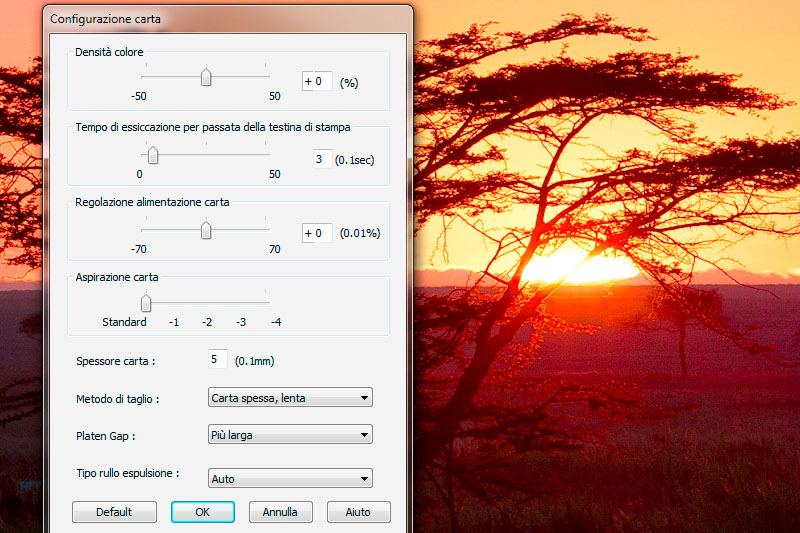800x533 pixels.
Task: Click the Tempo di essiccazione slider handle
Action: pos(153,156)
